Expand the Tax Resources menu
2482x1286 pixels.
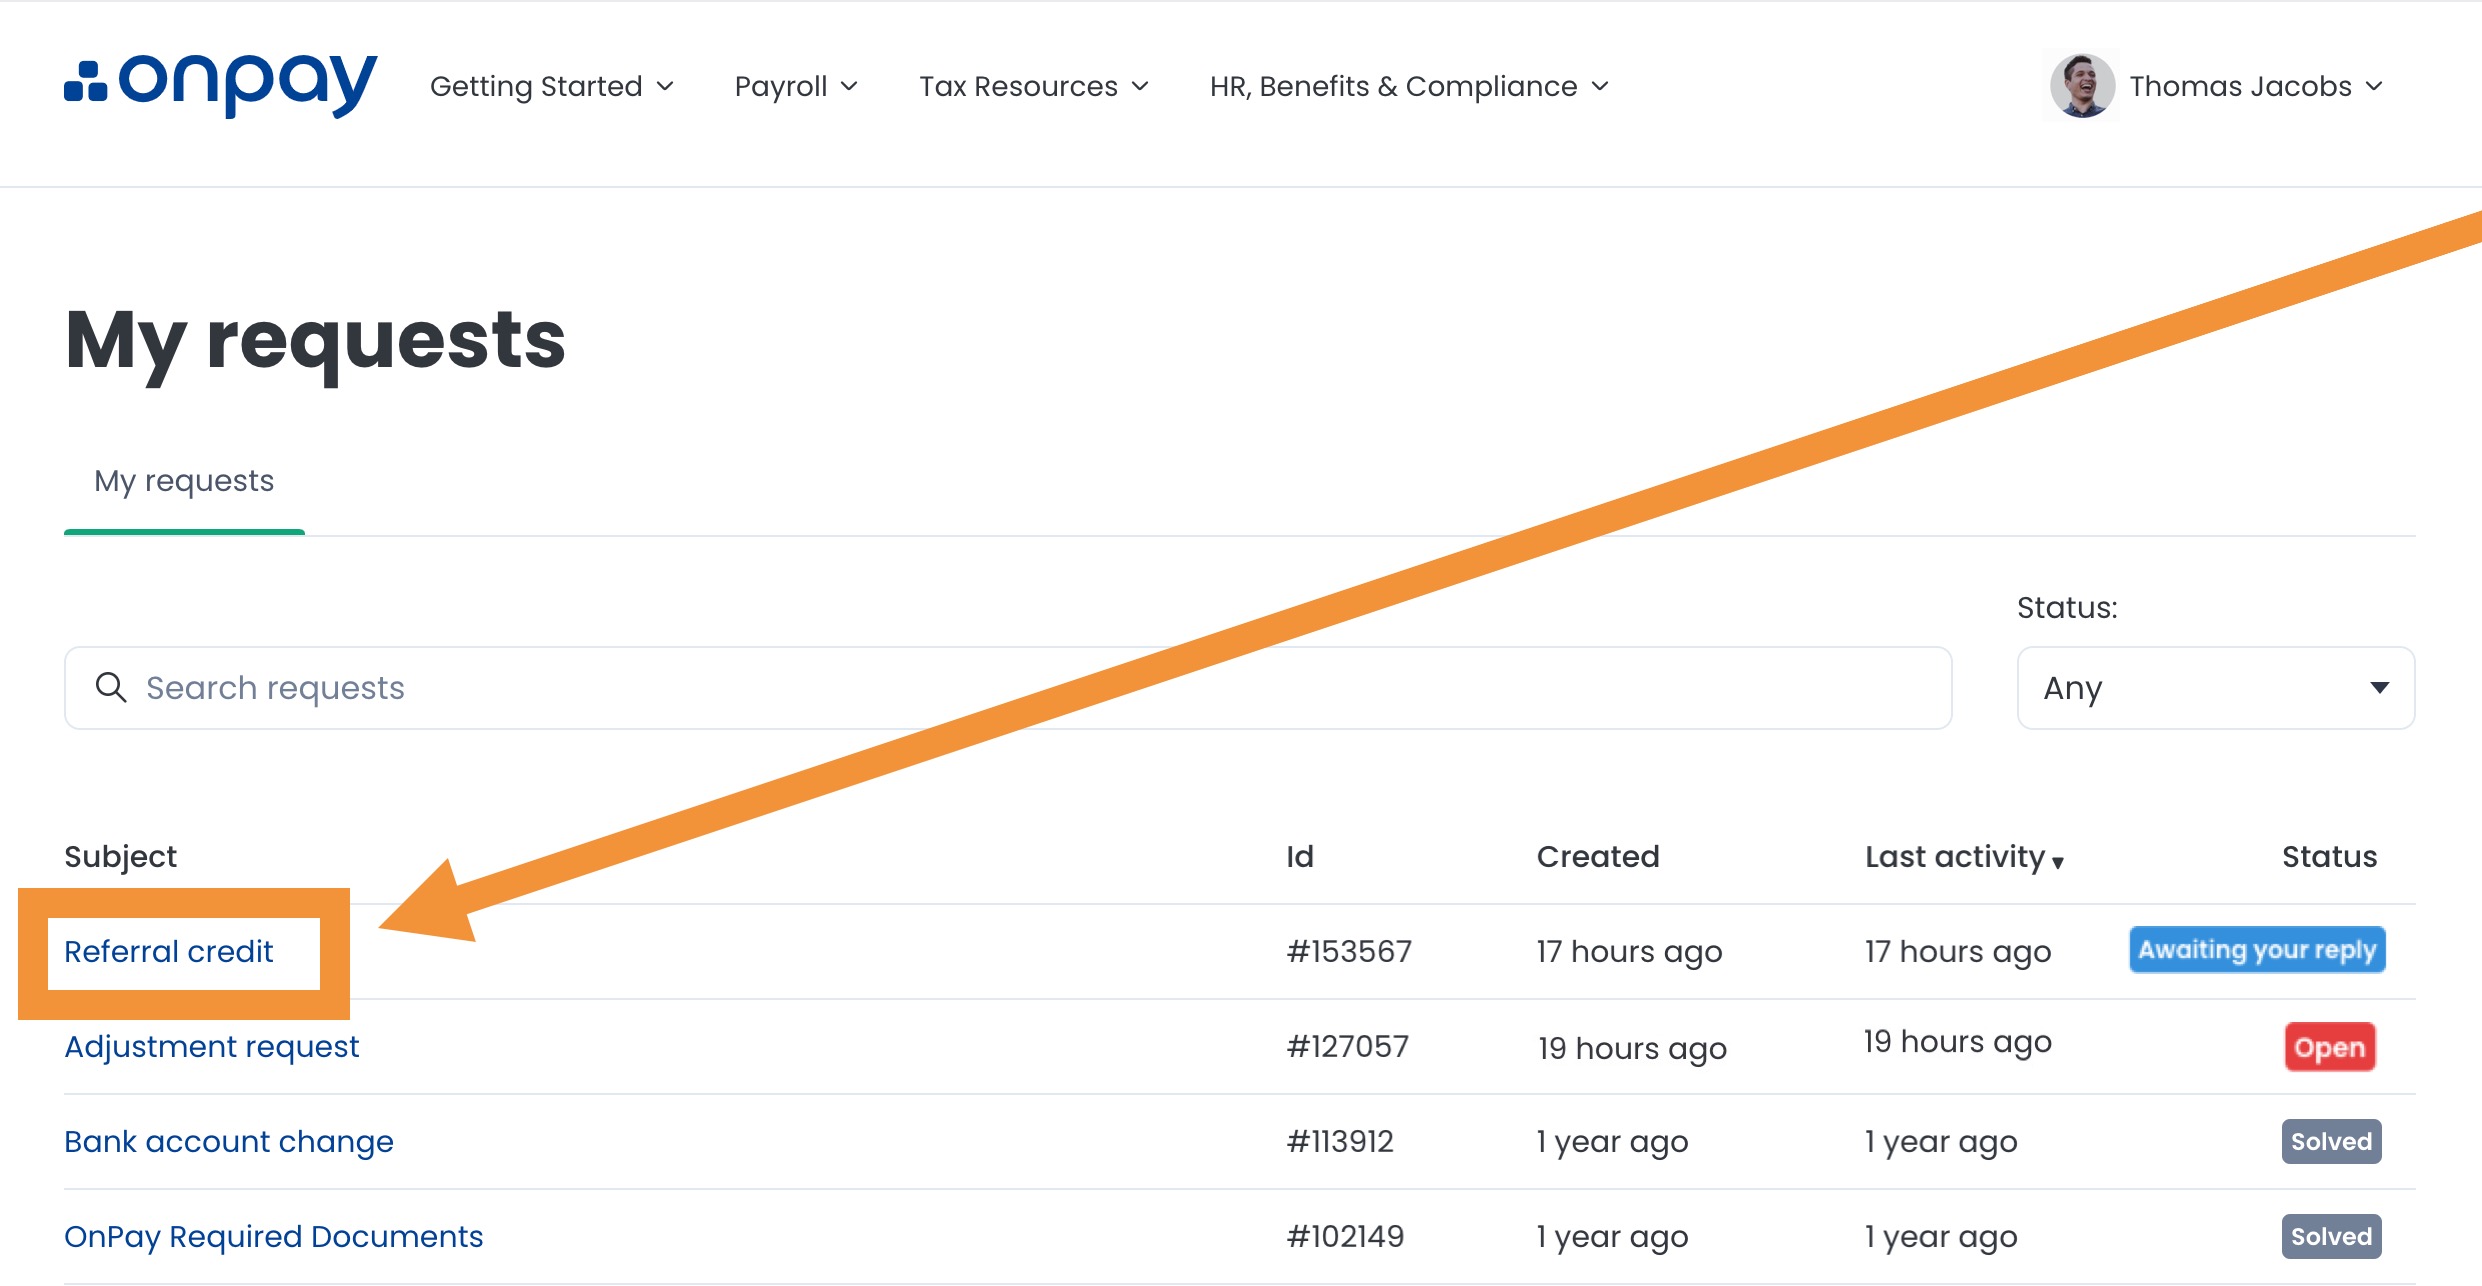coord(1034,87)
